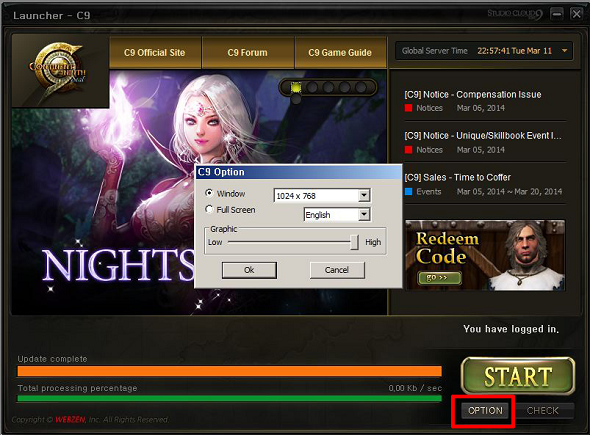Viewport: 590px width, 435px height.
Task: Click the '0.00 Kb / sec' speed text
Action: [415, 388]
